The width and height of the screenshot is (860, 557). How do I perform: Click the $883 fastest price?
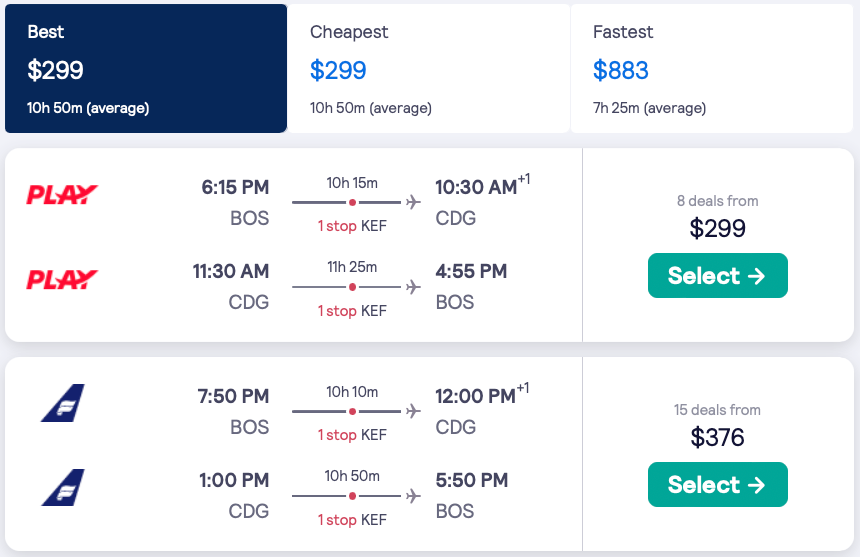pos(621,71)
